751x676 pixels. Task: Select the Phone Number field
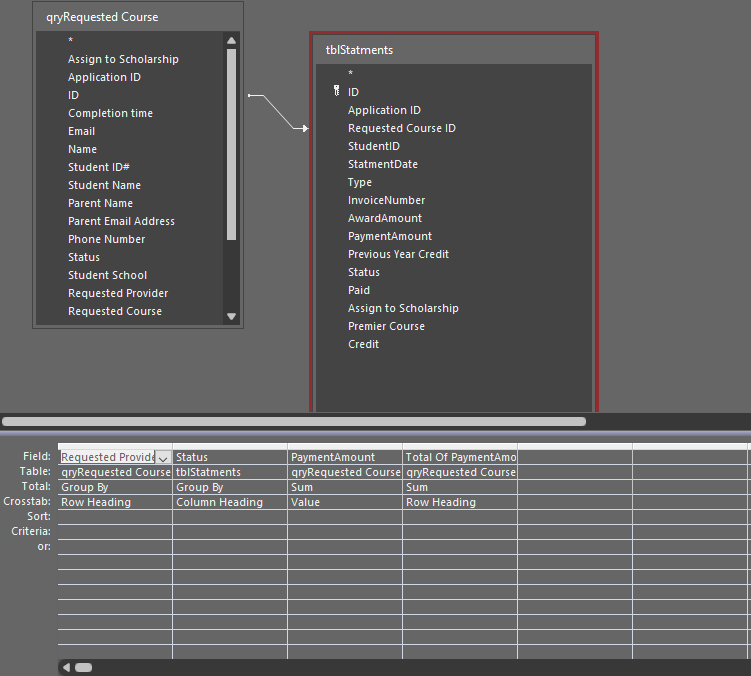click(x=106, y=239)
